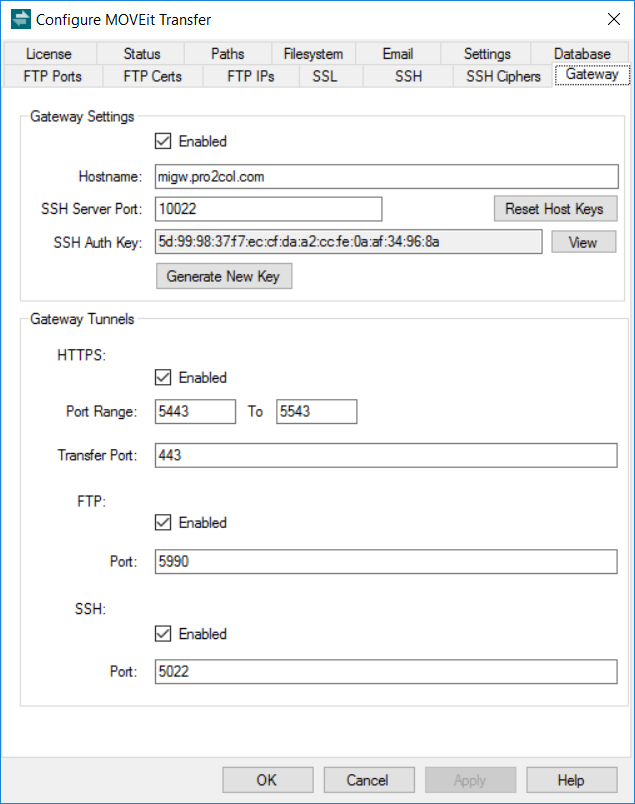Open the Status tab

(142, 53)
